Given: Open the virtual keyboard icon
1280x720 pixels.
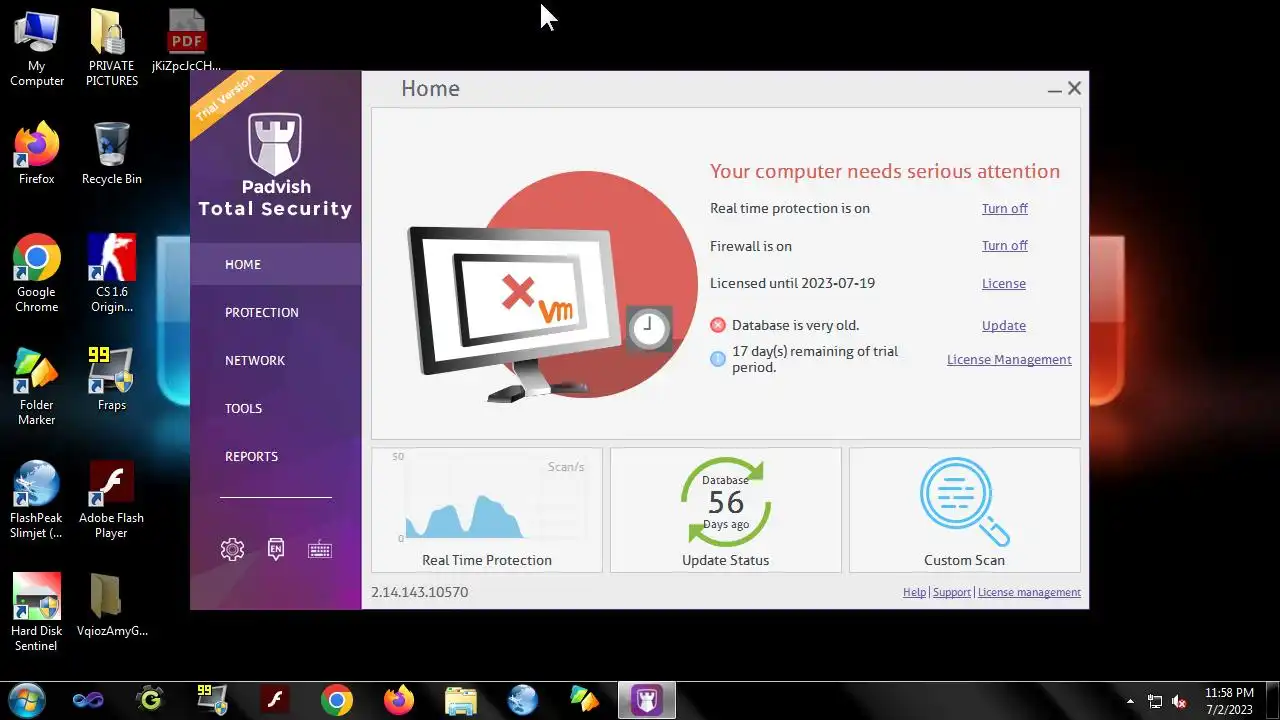Looking at the screenshot, I should coord(320,549).
